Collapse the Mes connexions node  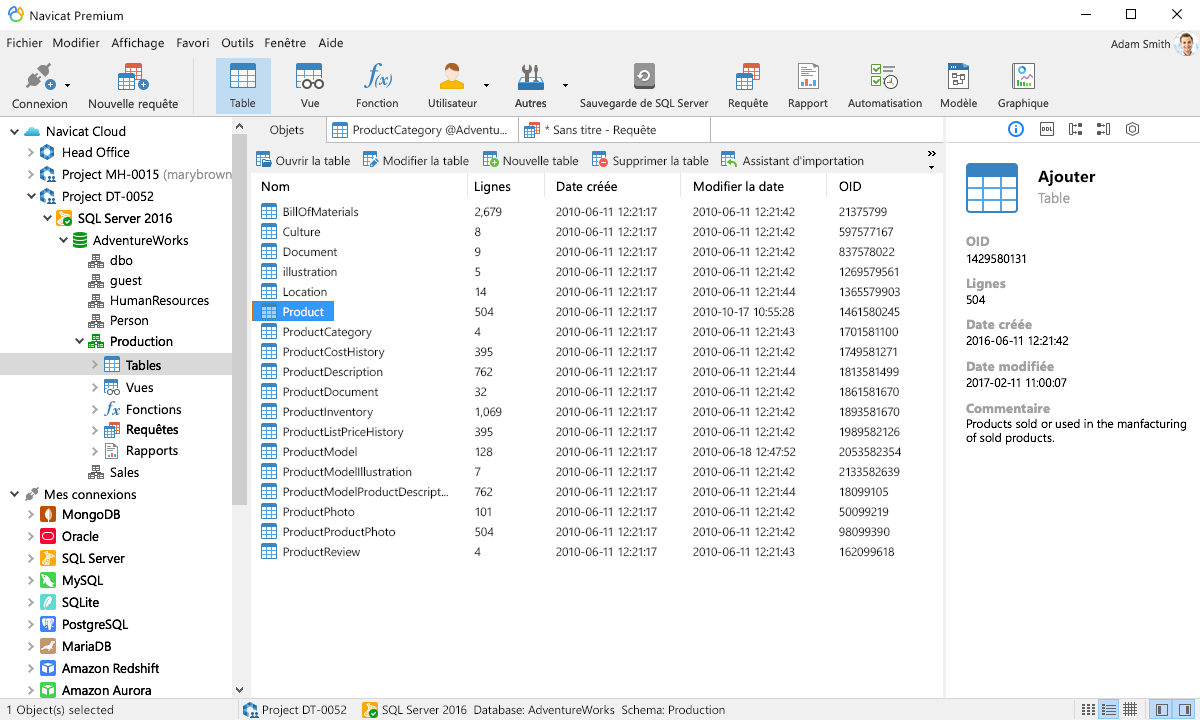tap(15, 494)
